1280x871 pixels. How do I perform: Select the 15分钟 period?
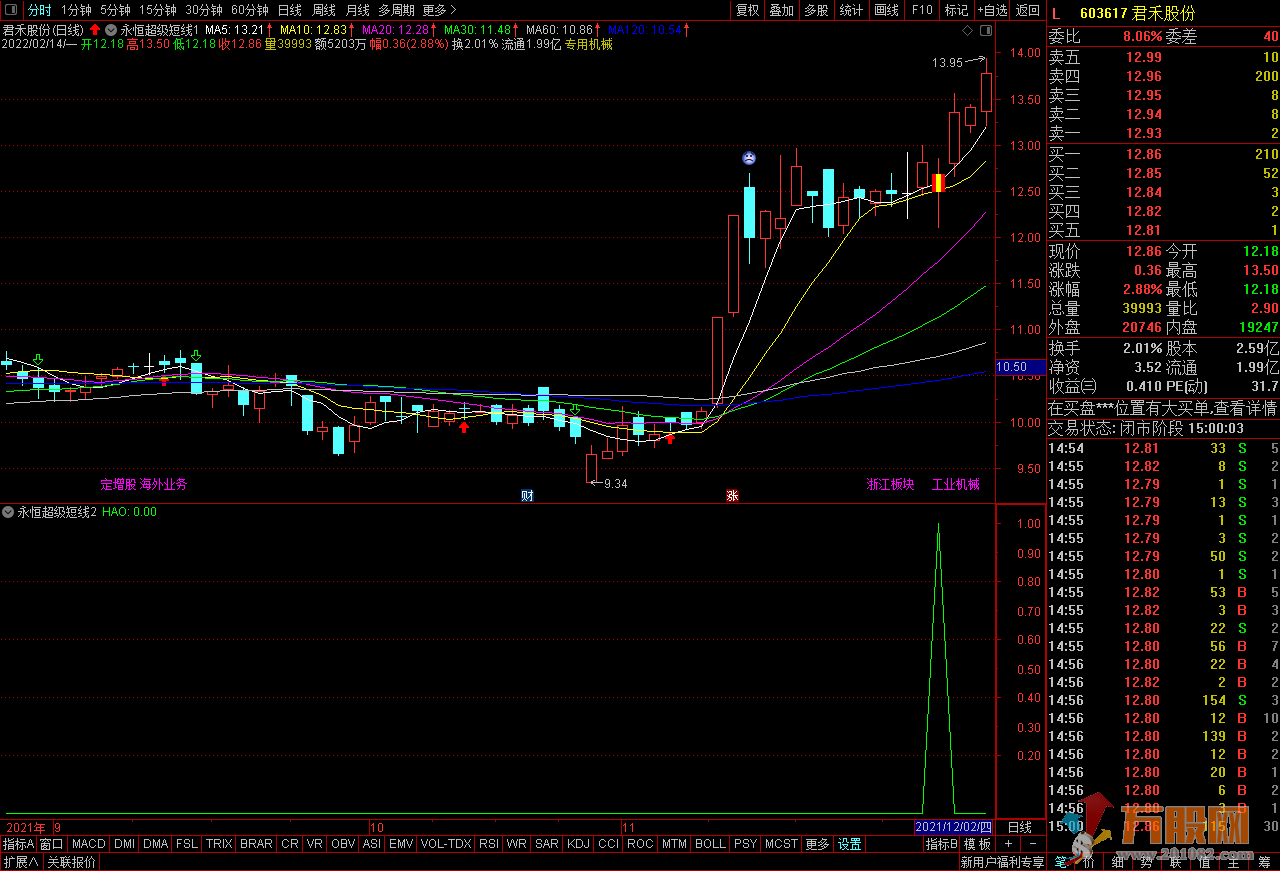(x=158, y=10)
